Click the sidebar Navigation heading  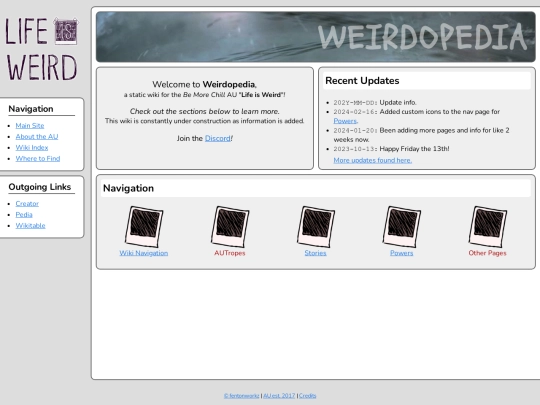[x=31, y=109]
